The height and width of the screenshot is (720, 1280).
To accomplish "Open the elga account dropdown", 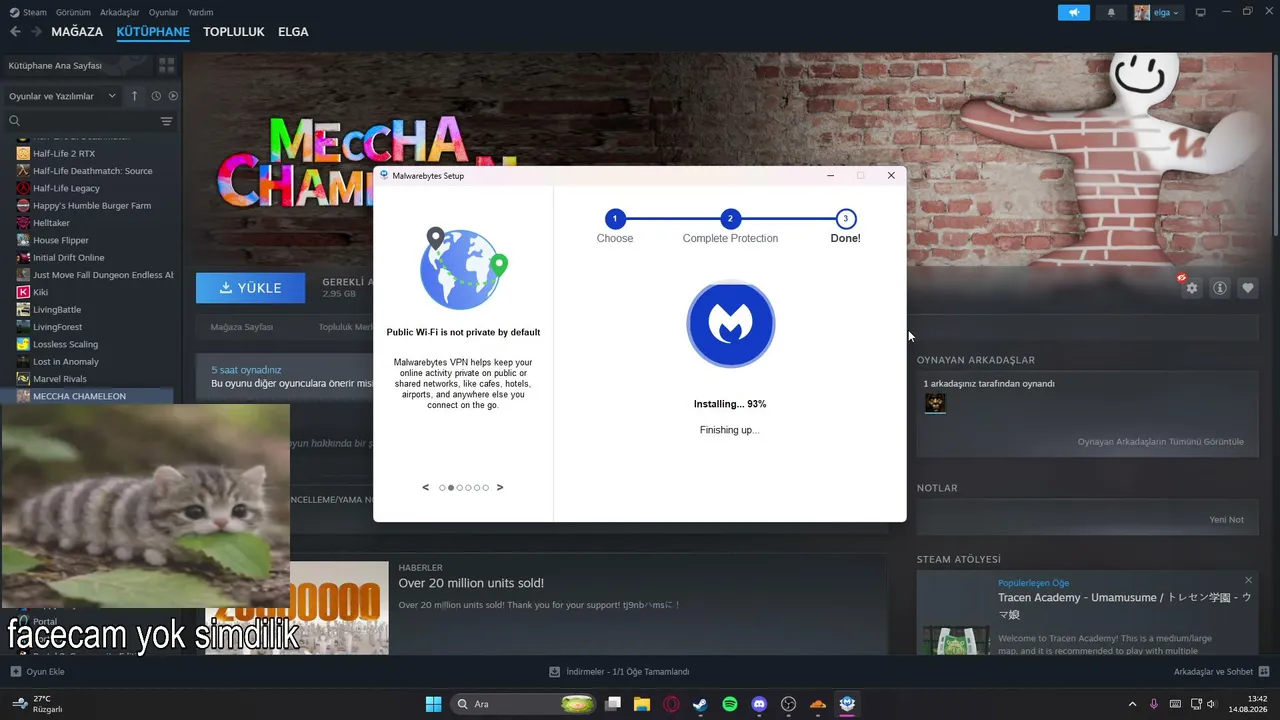I will click(1158, 13).
